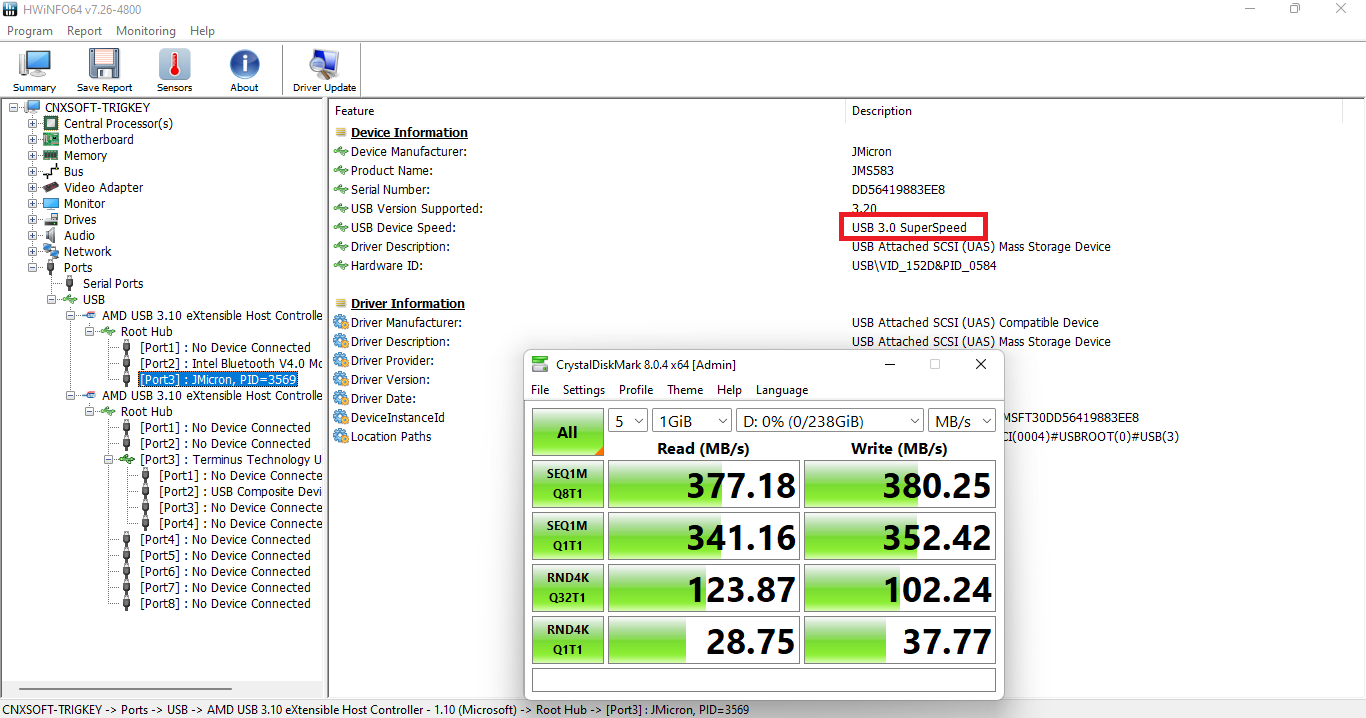The height and width of the screenshot is (718, 1366).
Task: Run the RND4K Q1T1 test
Action: pyautogui.click(x=568, y=641)
